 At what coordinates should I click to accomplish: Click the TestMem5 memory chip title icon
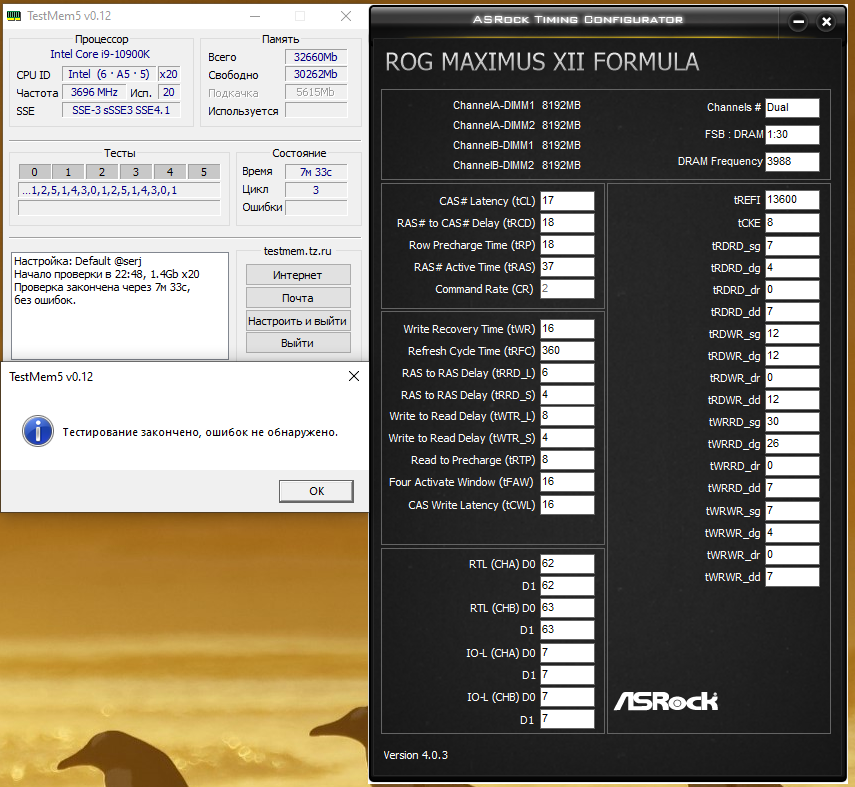(14, 16)
